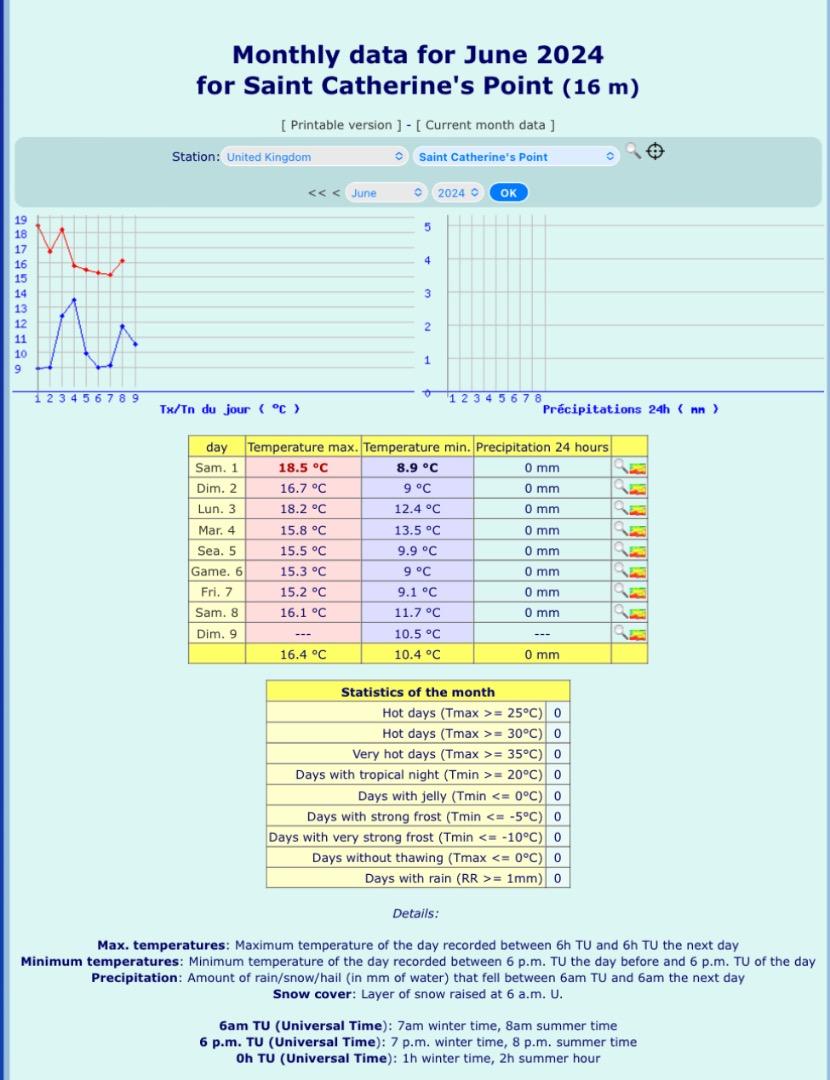Expand the Saint Catherine's Point station dropdown
The image size is (830, 1080).
[516, 156]
